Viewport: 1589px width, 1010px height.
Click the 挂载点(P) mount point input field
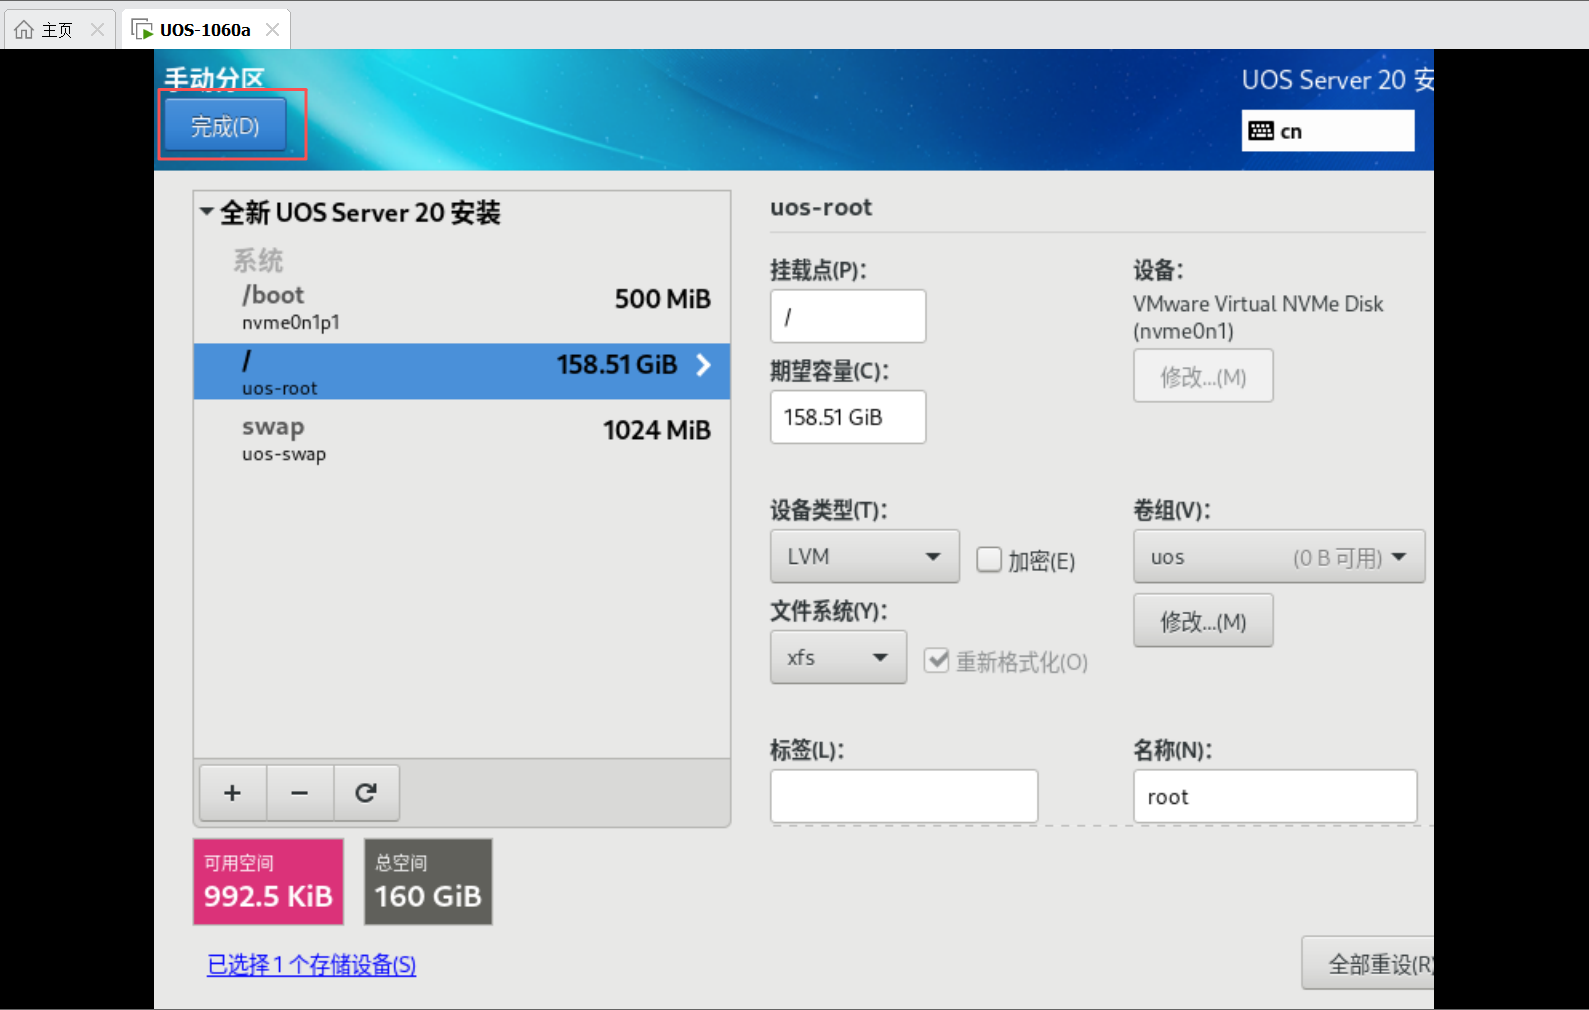click(x=848, y=316)
